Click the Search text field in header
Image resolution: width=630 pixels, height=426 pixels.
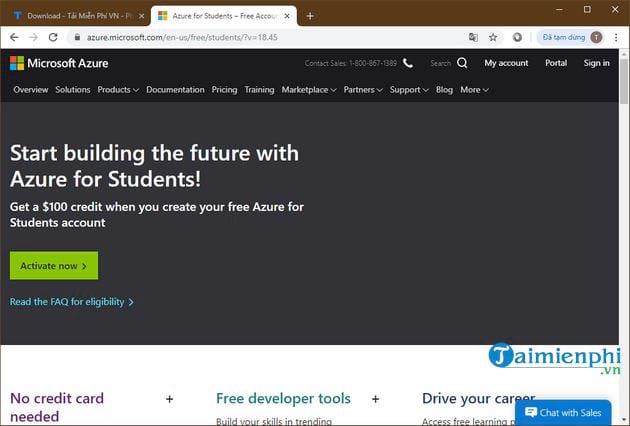pos(441,63)
